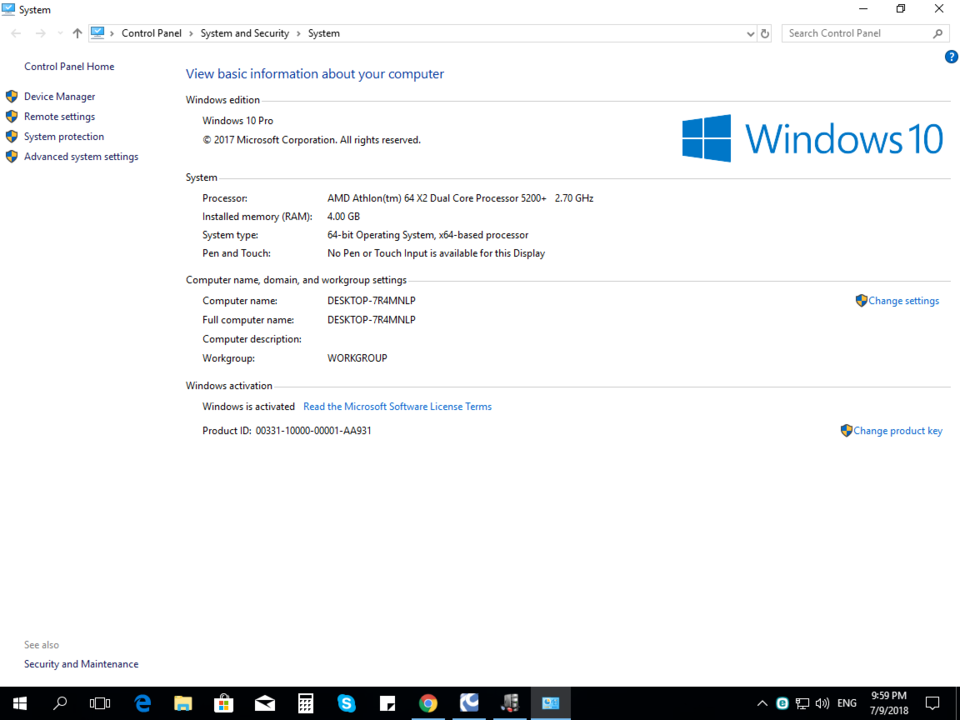
Task: Click the 4.00 GB installed memory value
Action: pos(343,217)
